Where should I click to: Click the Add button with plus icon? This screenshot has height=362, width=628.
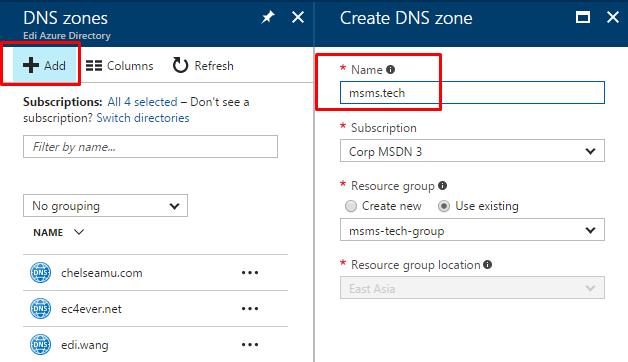point(44,65)
